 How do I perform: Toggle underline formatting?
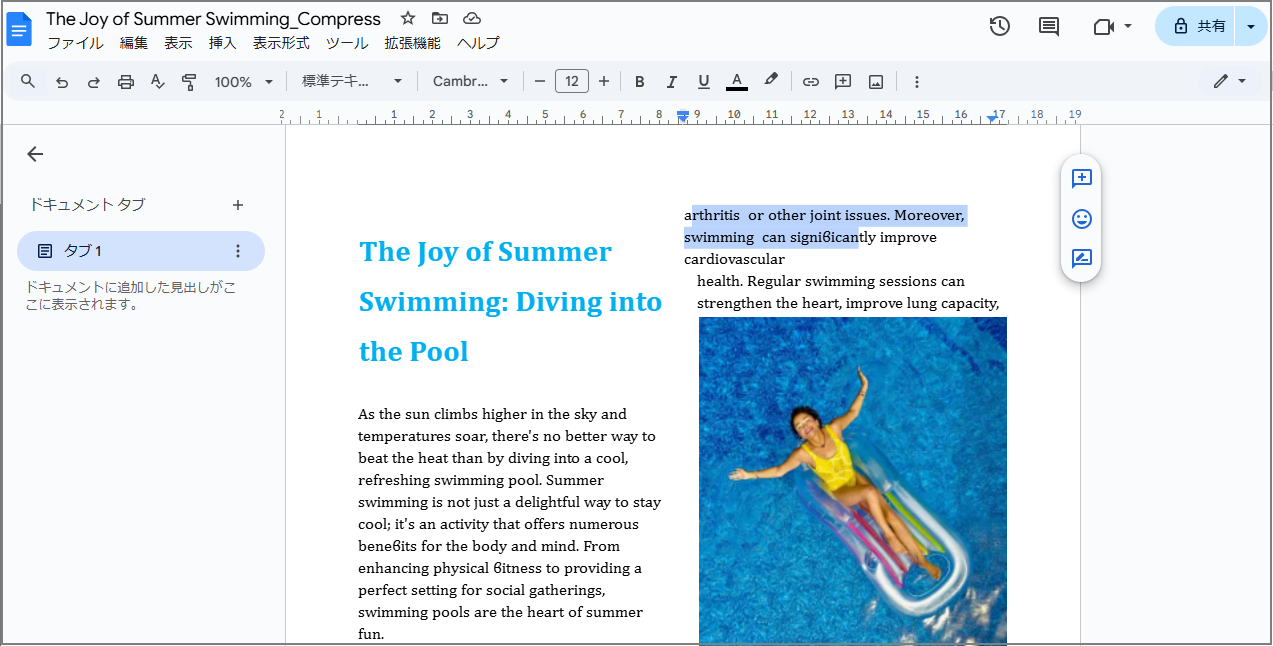[704, 82]
